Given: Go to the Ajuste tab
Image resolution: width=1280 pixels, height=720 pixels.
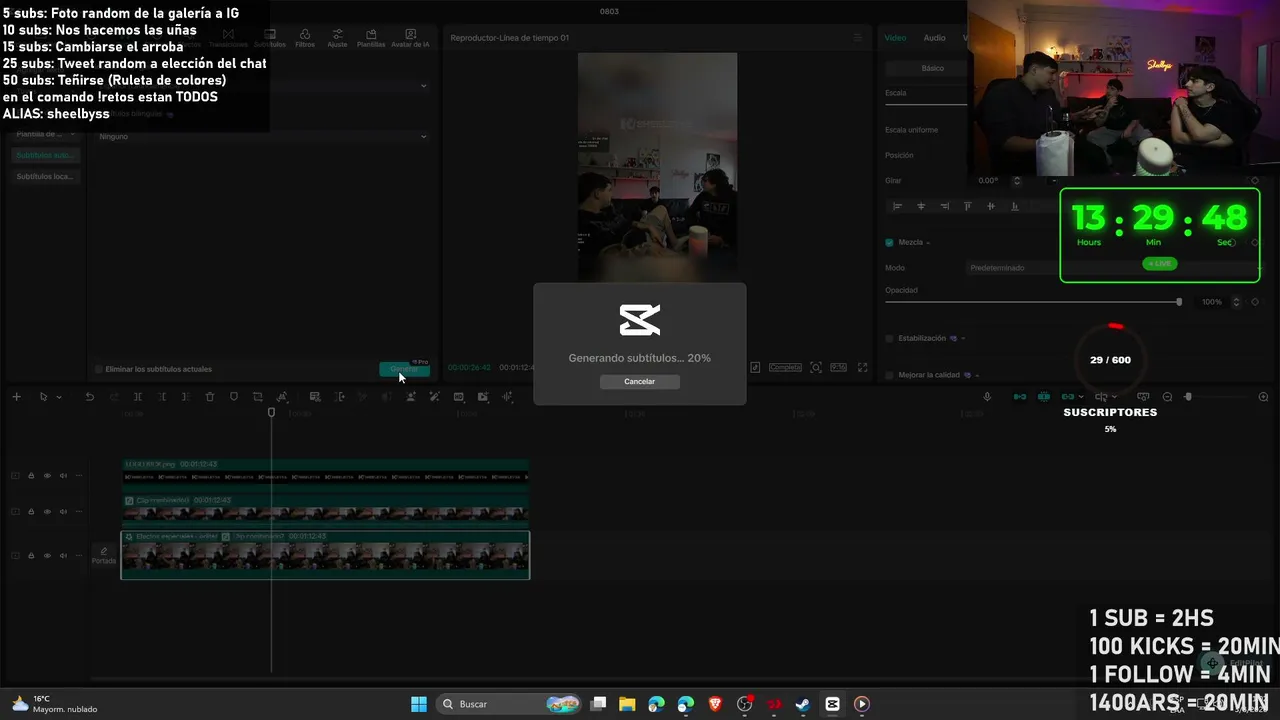Looking at the screenshot, I should (x=337, y=39).
